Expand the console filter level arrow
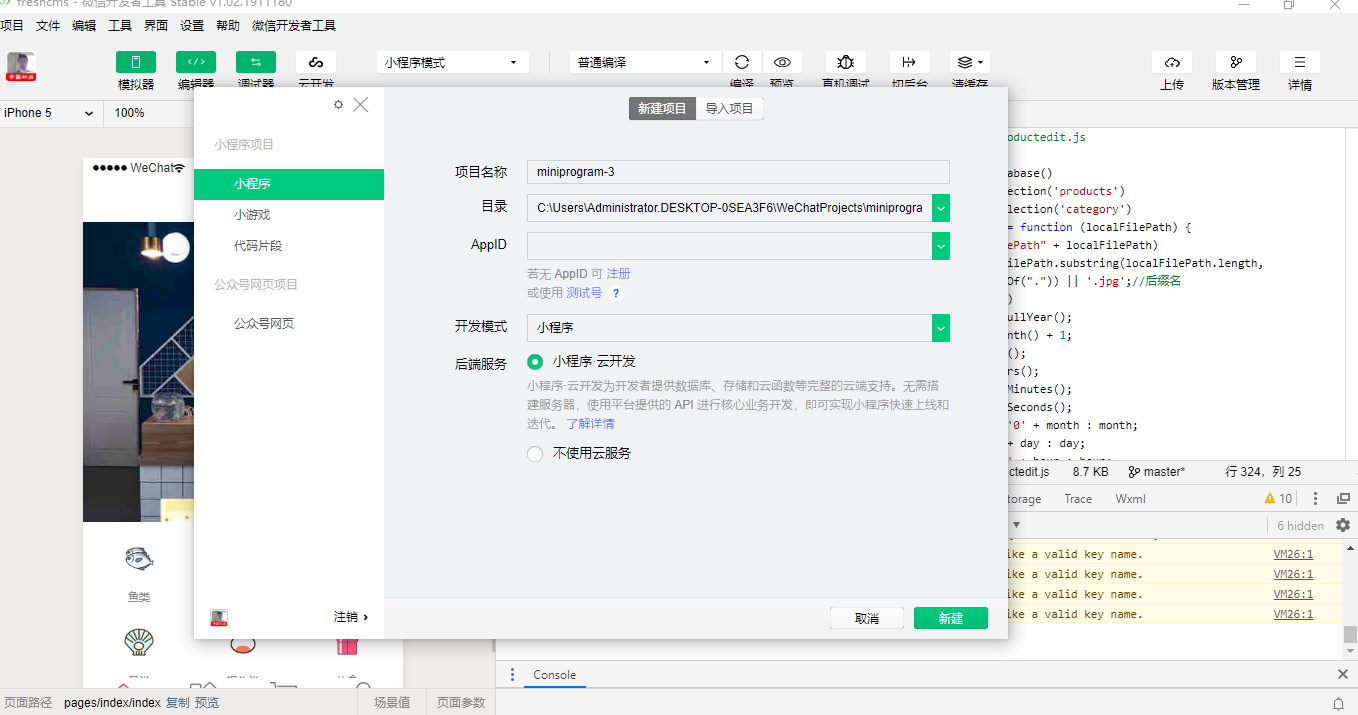Image resolution: width=1358 pixels, height=715 pixels. (1016, 525)
